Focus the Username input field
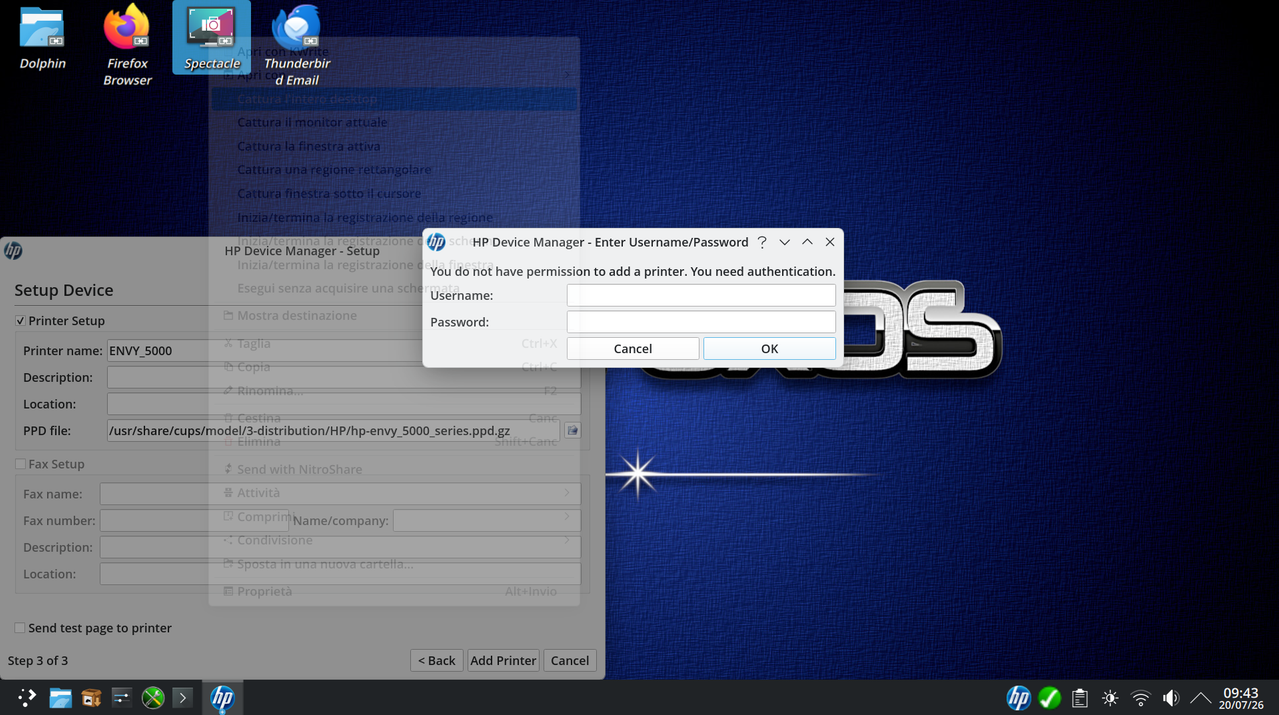The width and height of the screenshot is (1279, 715). pos(701,295)
